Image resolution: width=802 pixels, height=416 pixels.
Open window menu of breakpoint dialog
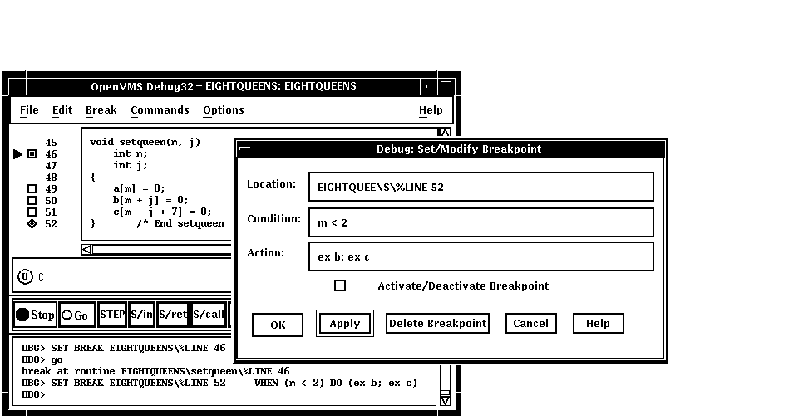pyautogui.click(x=246, y=149)
